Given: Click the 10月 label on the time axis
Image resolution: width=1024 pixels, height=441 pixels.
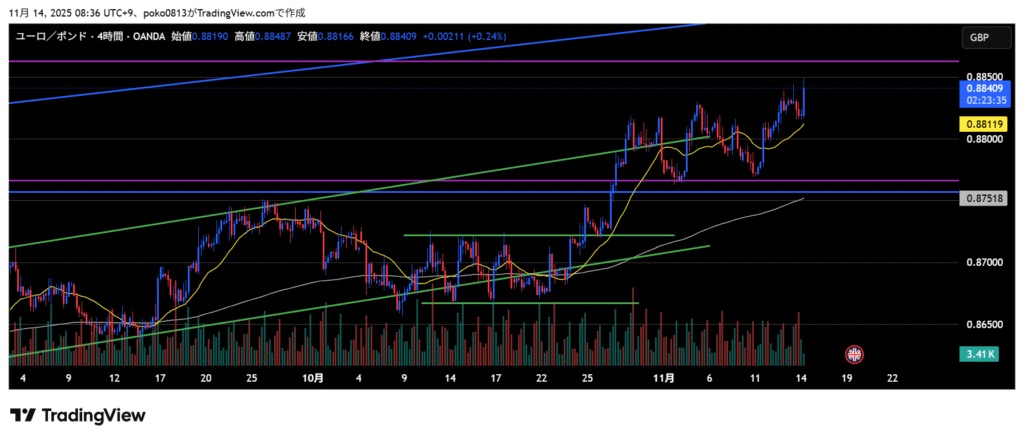Looking at the screenshot, I should pyautogui.click(x=313, y=379).
